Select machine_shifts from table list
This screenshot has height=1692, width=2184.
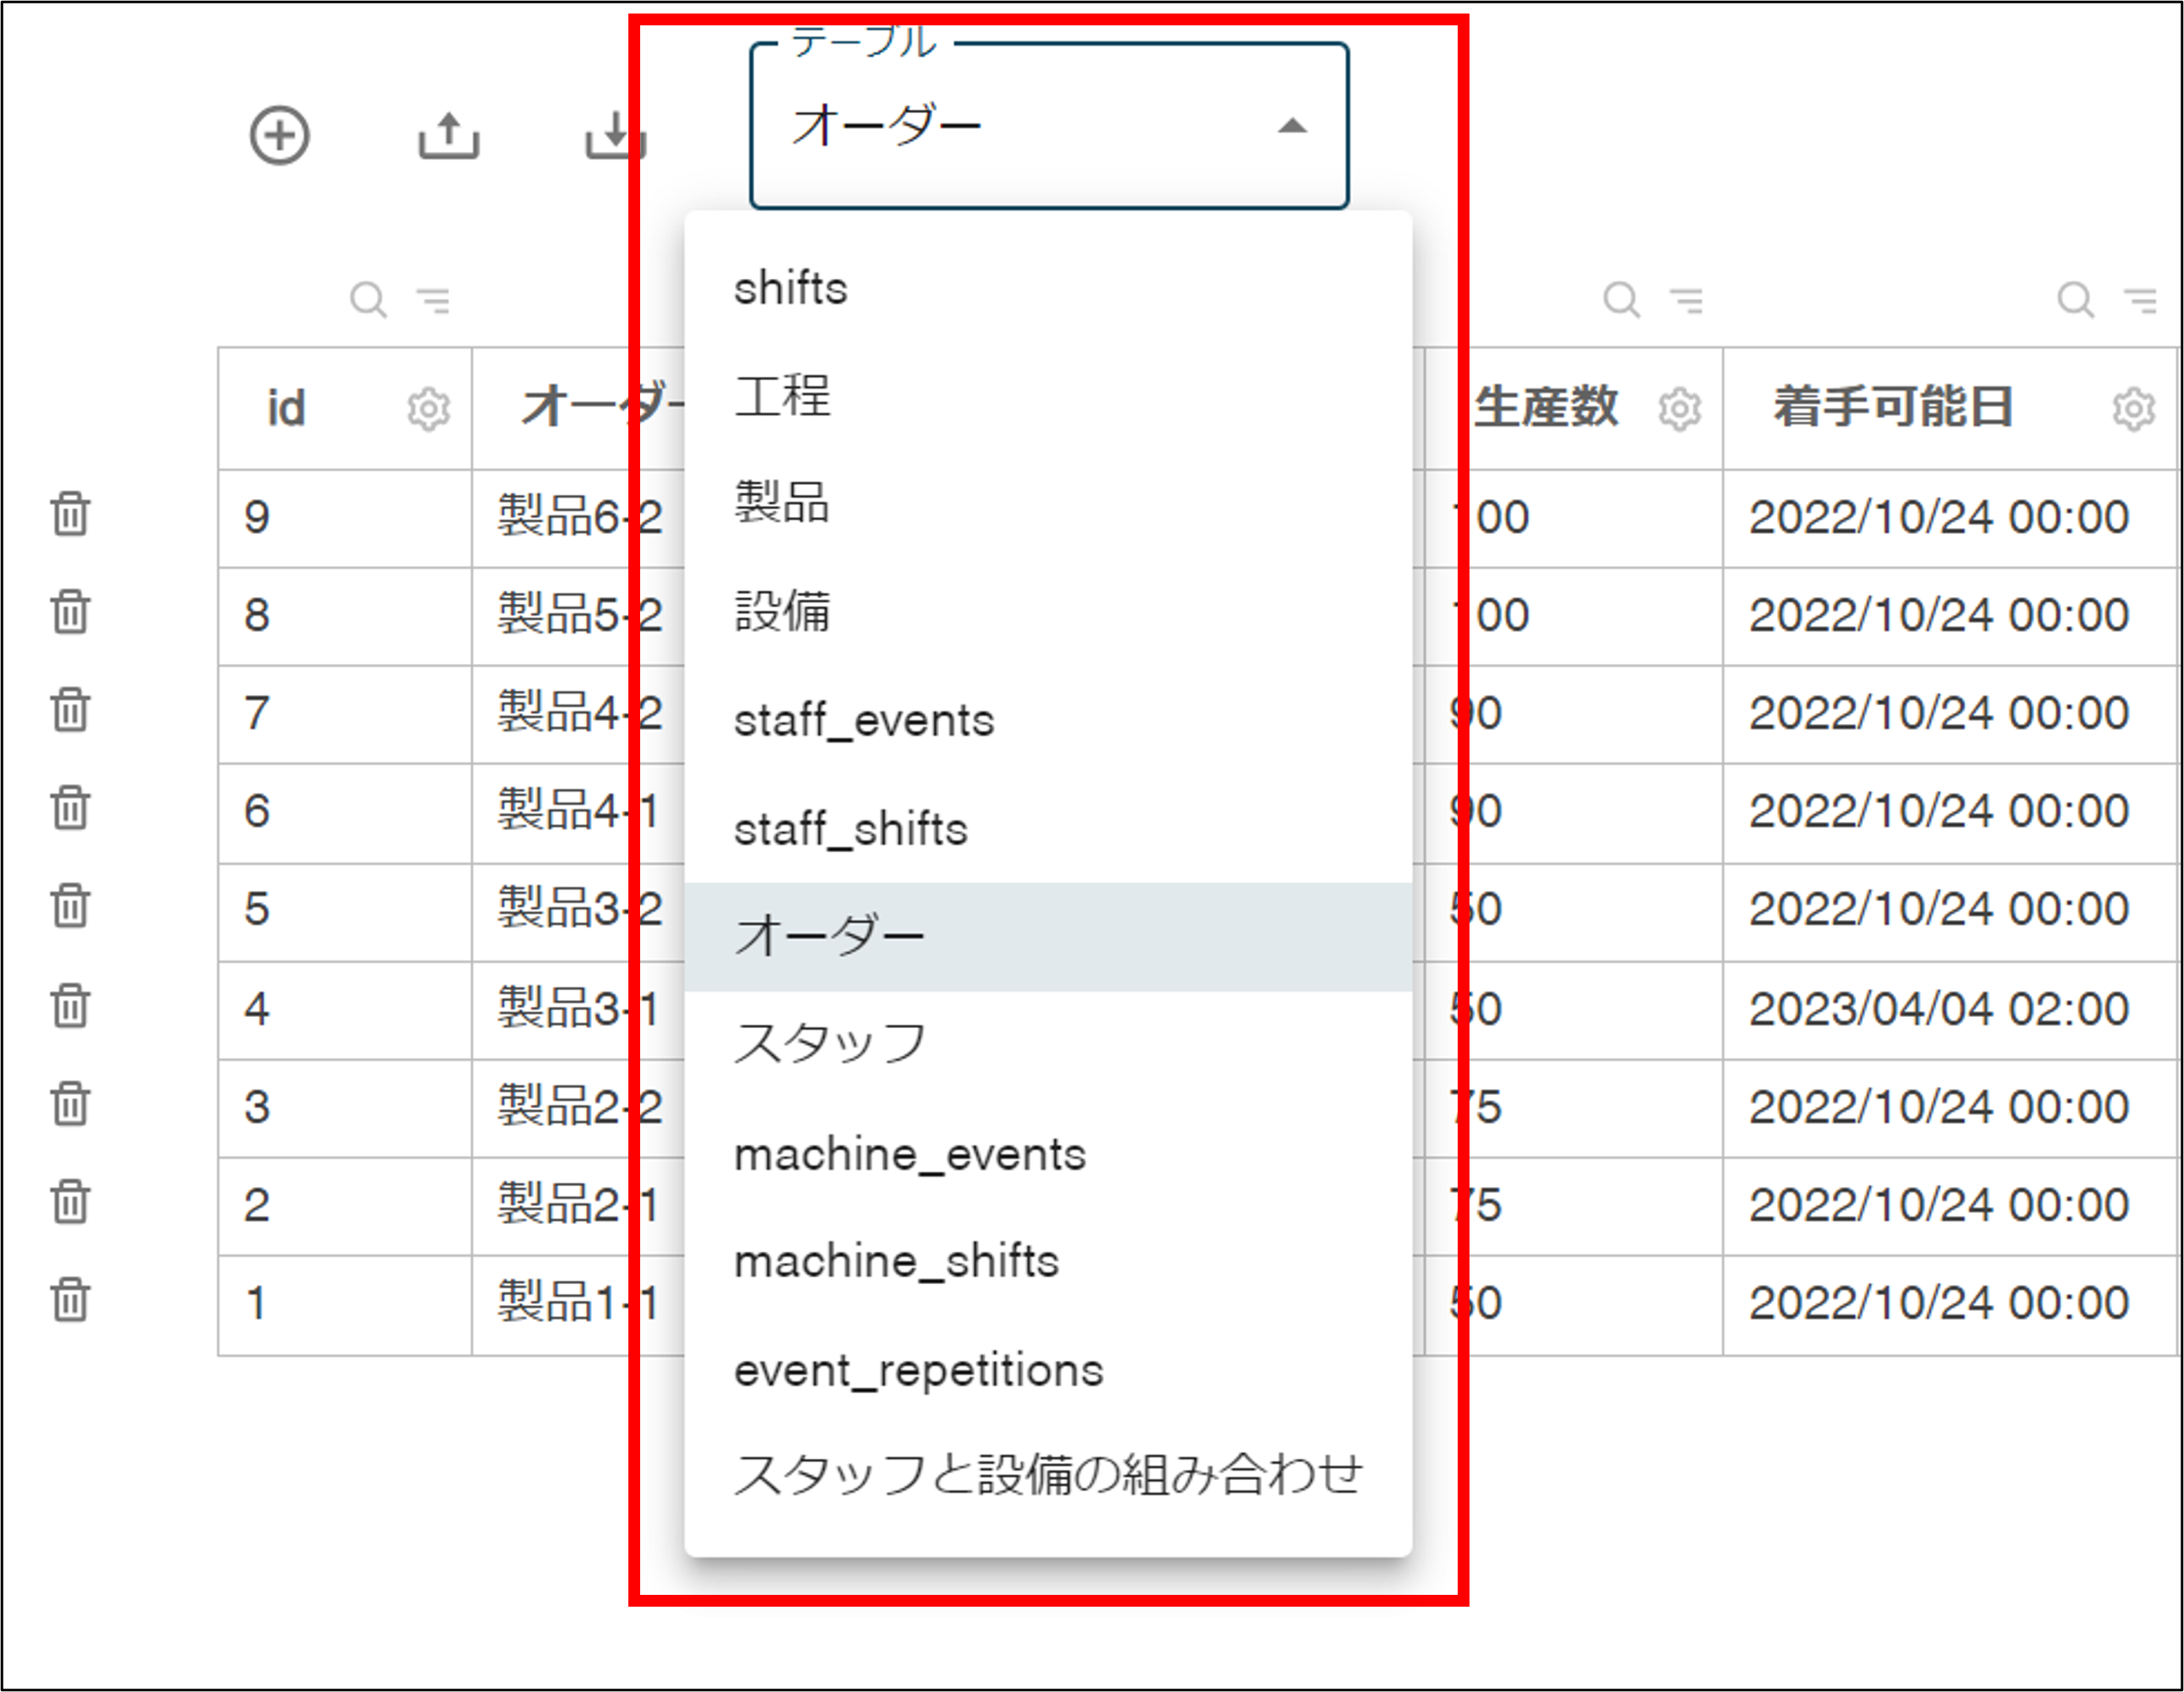(1048, 1261)
